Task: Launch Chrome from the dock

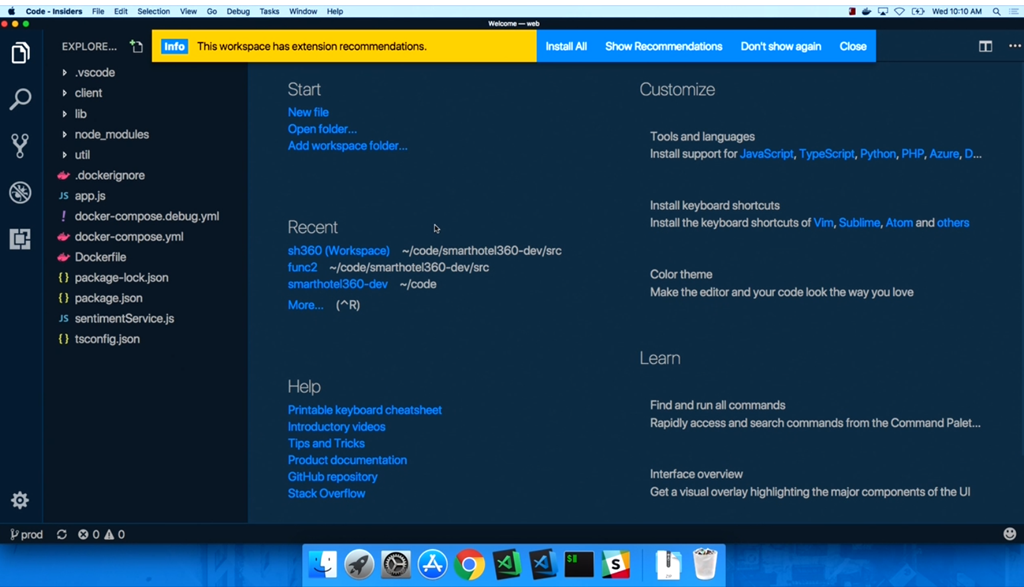Action: [469, 564]
